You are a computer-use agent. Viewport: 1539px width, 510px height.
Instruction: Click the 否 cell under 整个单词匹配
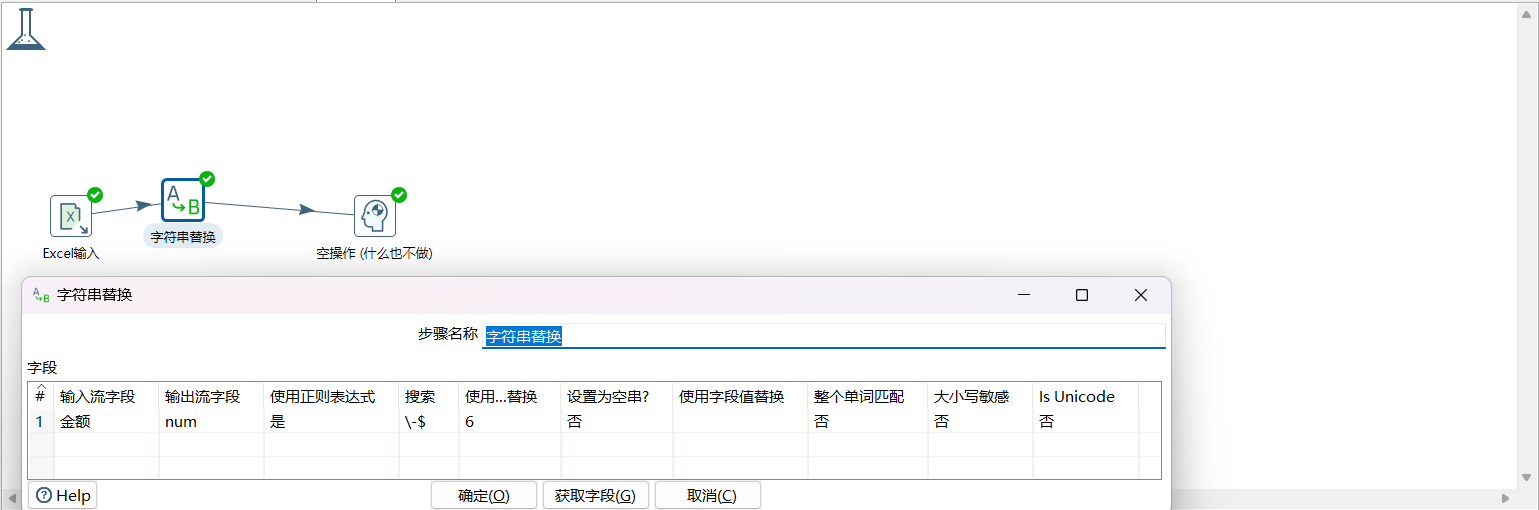[868, 421]
